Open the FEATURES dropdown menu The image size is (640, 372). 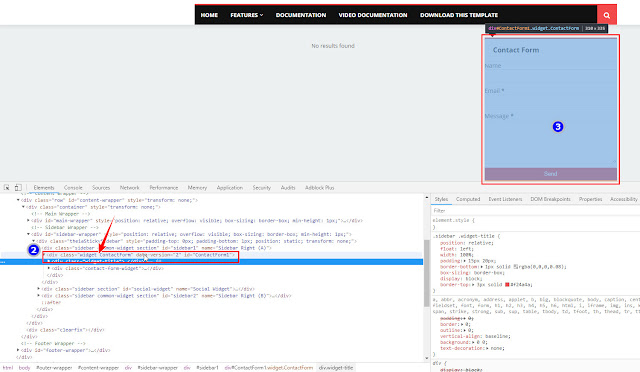[247, 15]
